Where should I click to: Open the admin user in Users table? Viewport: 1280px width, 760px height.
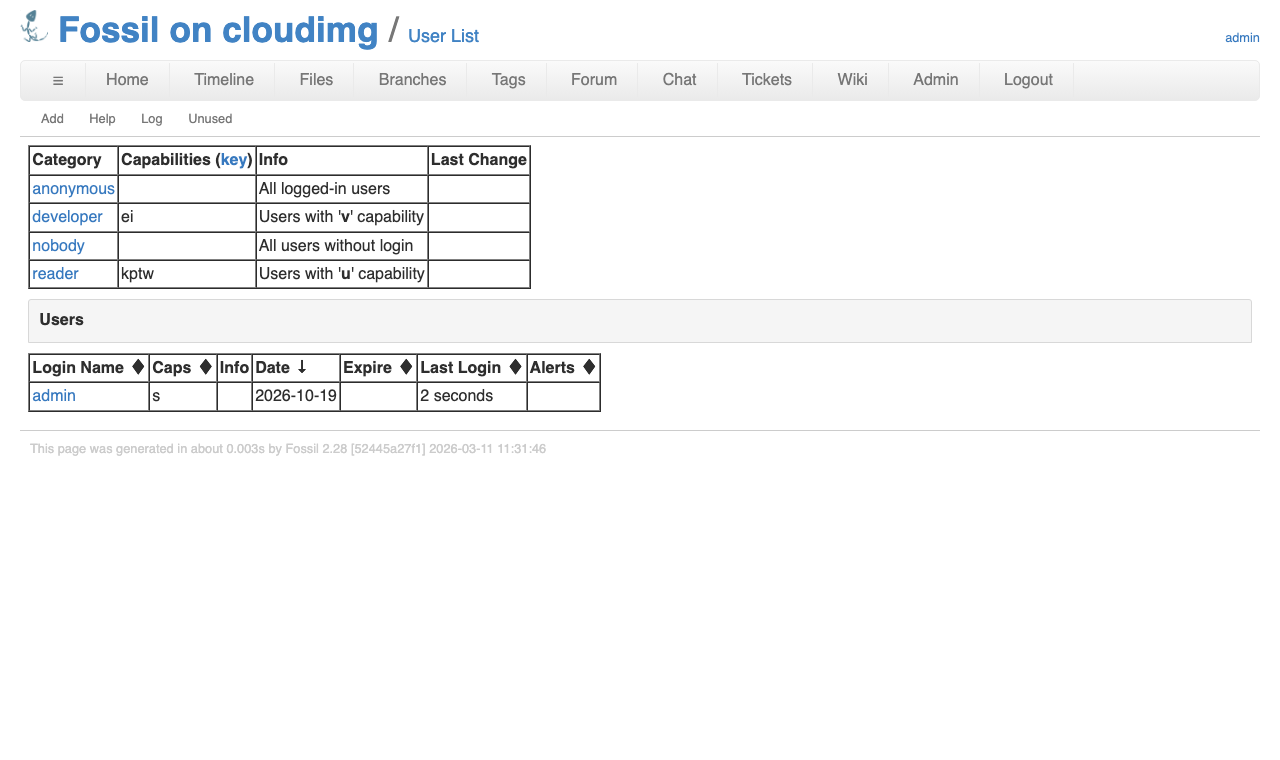click(x=54, y=396)
